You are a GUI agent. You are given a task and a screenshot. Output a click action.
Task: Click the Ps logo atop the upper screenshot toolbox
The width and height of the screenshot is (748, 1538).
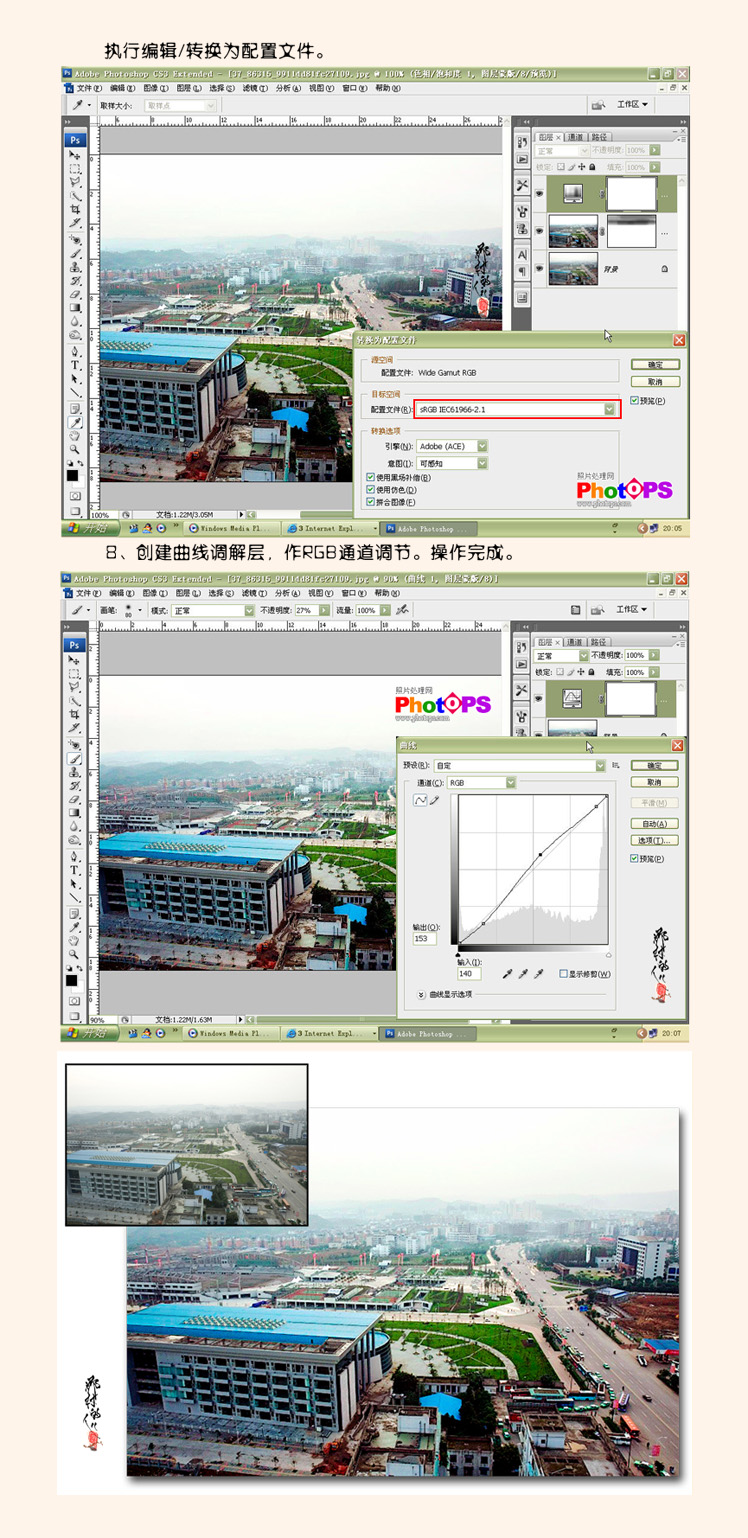(x=74, y=140)
